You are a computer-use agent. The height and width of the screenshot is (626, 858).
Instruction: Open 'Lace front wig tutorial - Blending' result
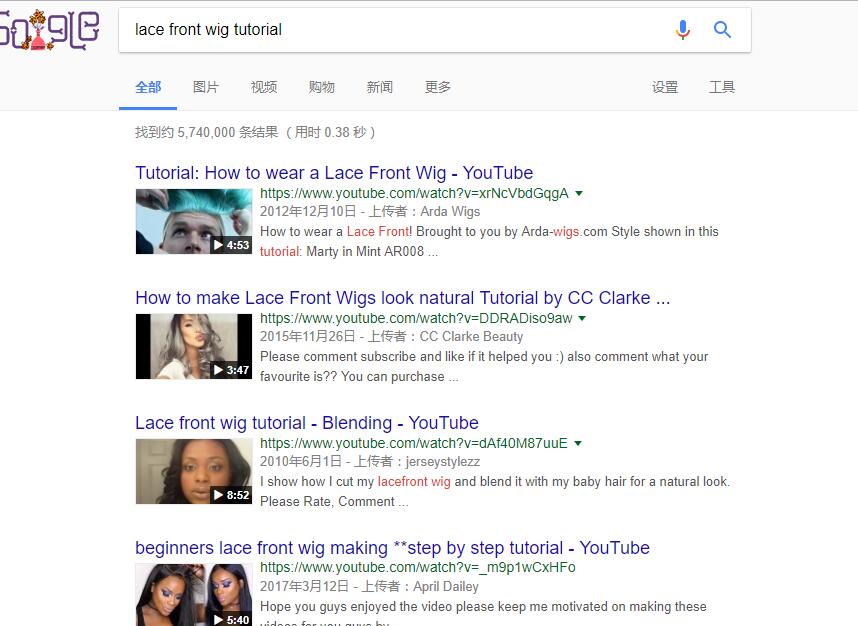pos(307,423)
